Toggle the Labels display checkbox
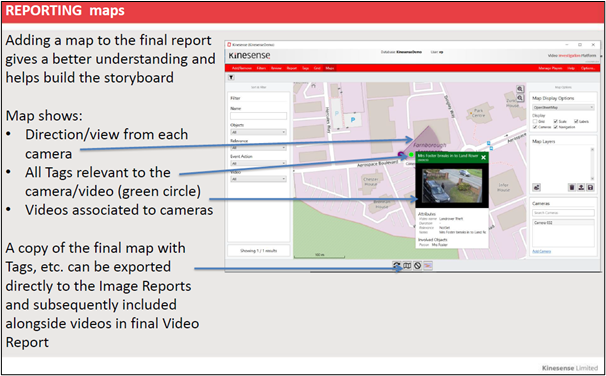 pos(576,121)
